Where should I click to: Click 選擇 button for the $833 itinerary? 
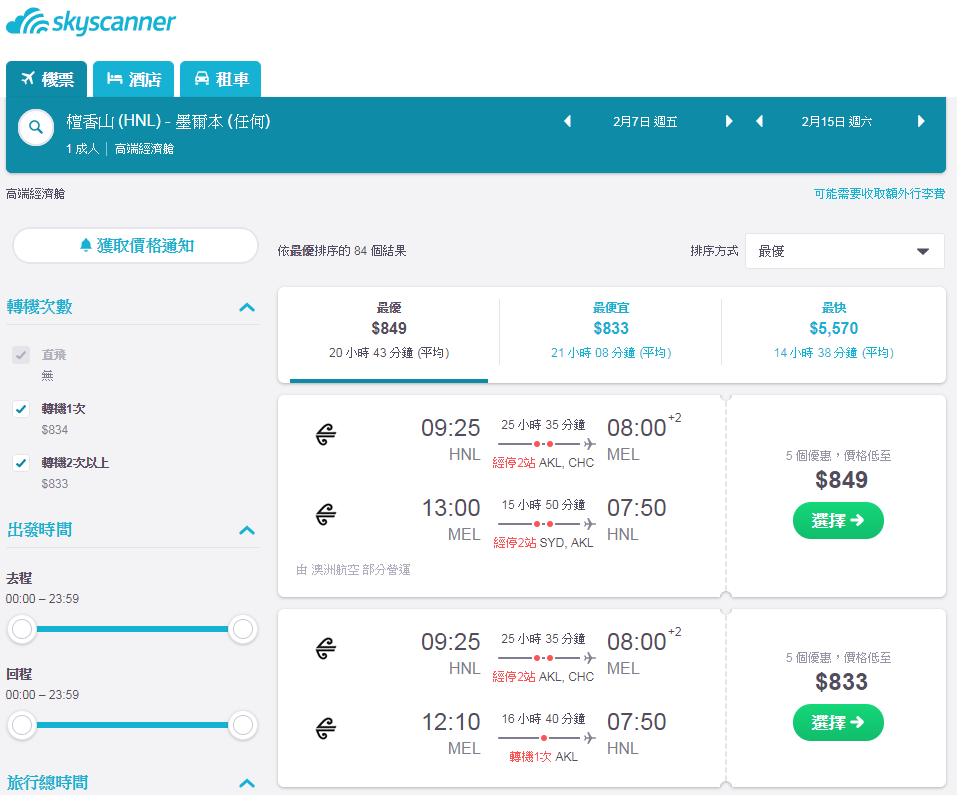click(x=838, y=722)
